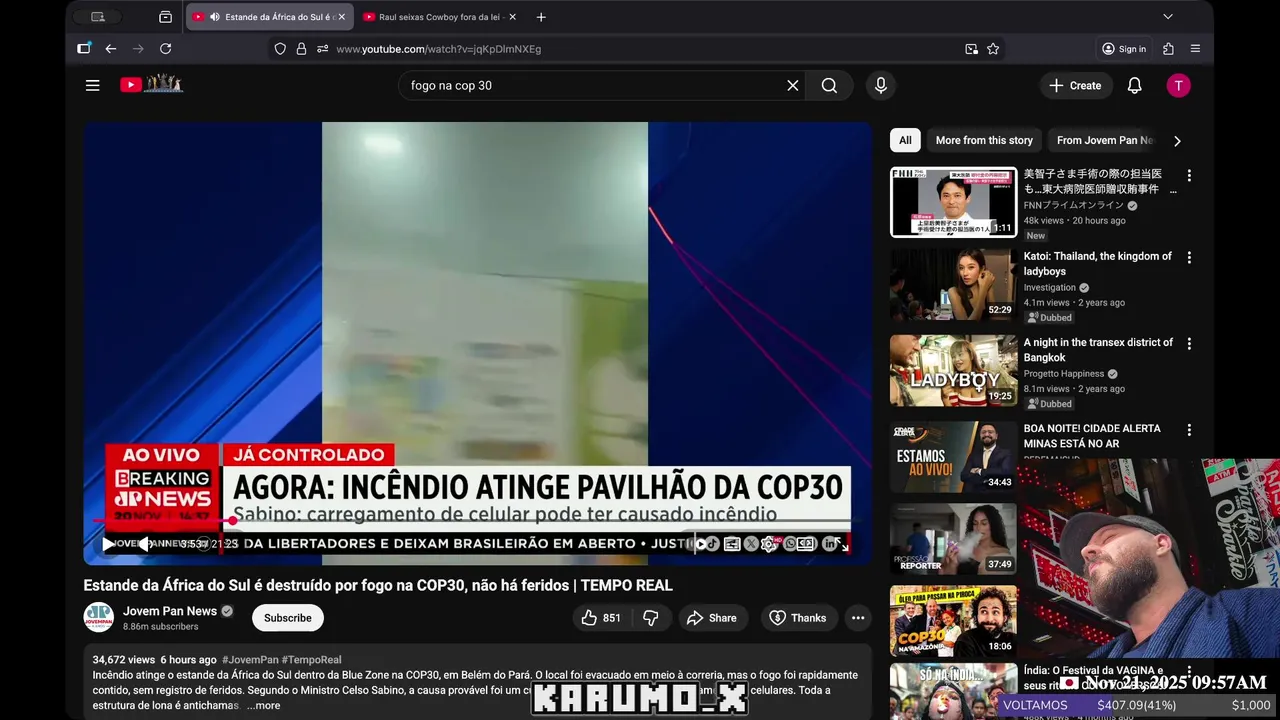1280x720 pixels.
Task: Open the account avatar "T"
Action: pyautogui.click(x=1178, y=85)
